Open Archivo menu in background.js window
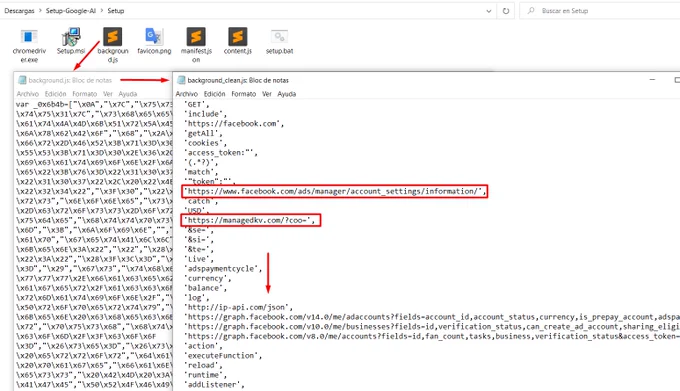680x391 pixels. point(28,94)
